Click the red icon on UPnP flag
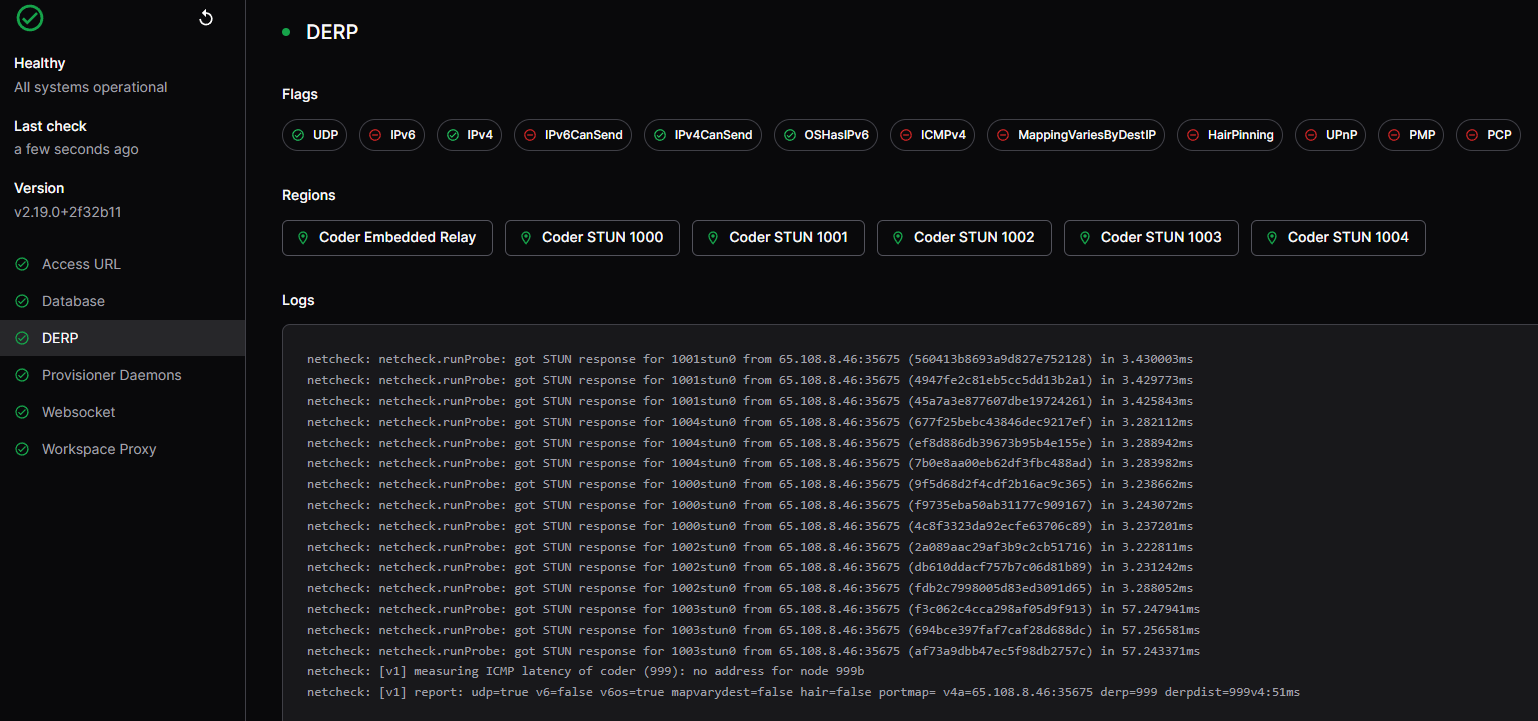Viewport: 1538px width, 721px height. (x=1311, y=135)
